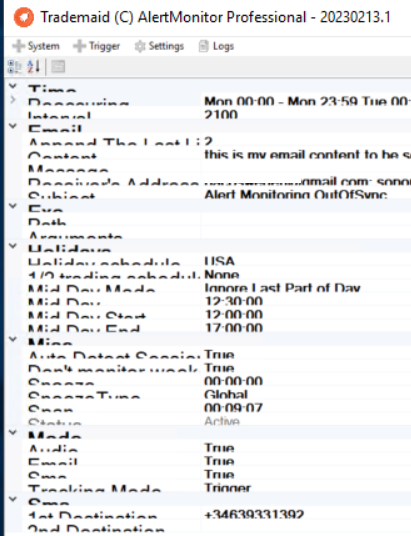Collapse the Exe category
Screen dimensions: 411x536
pyautogui.click(x=13, y=206)
